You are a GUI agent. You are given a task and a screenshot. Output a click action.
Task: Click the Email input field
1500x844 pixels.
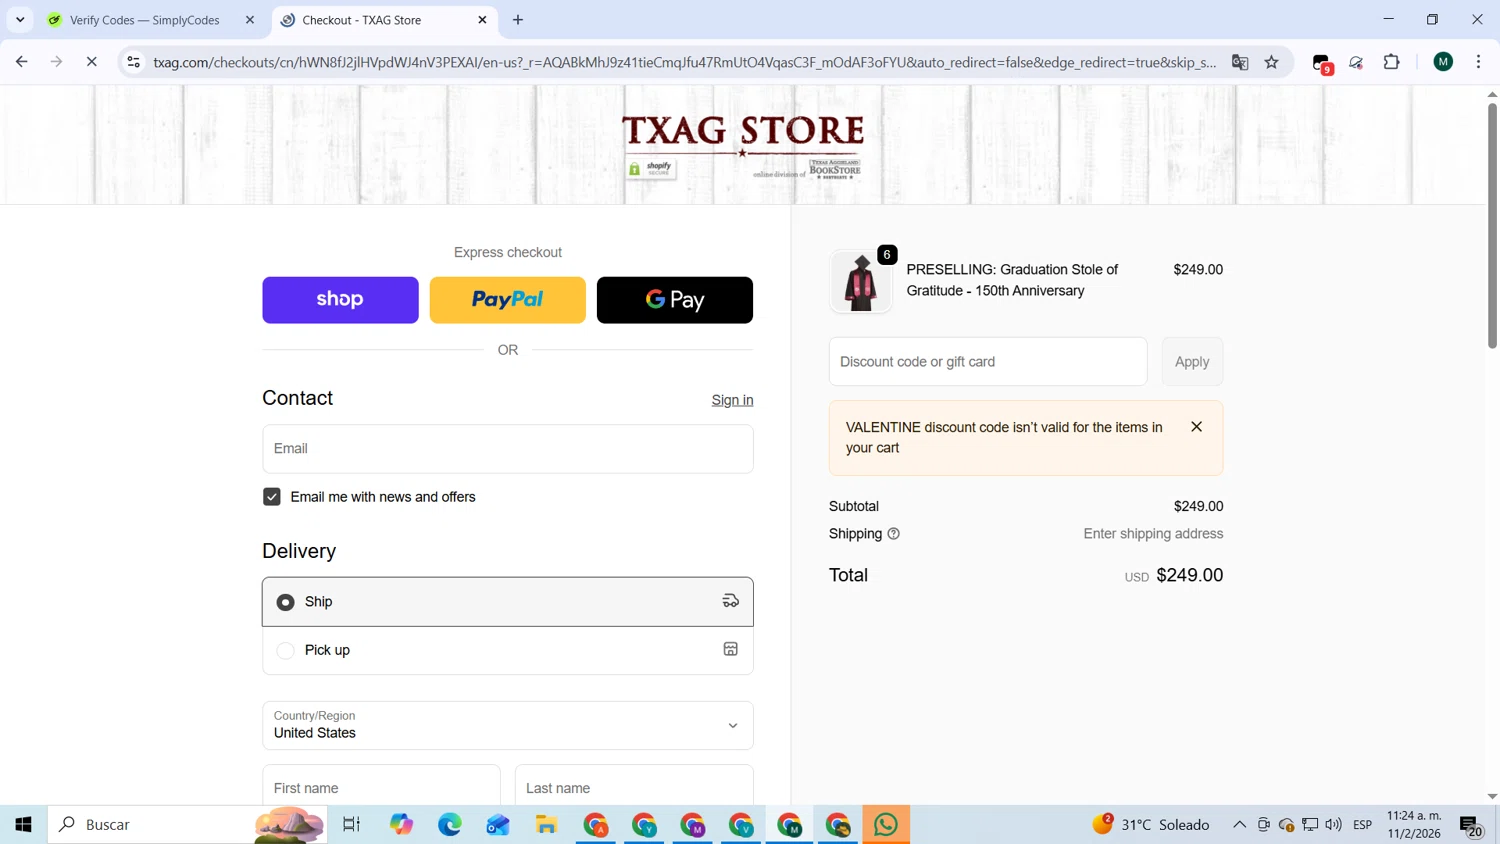tap(508, 449)
